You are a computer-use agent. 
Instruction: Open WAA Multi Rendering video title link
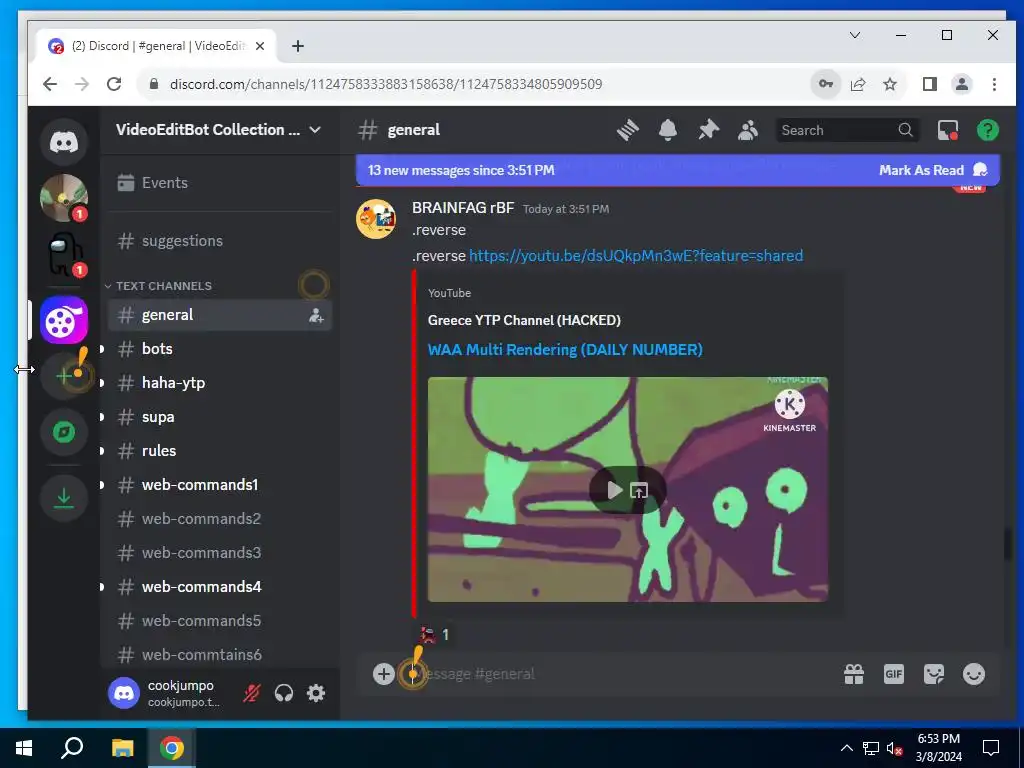pyautogui.click(x=565, y=349)
